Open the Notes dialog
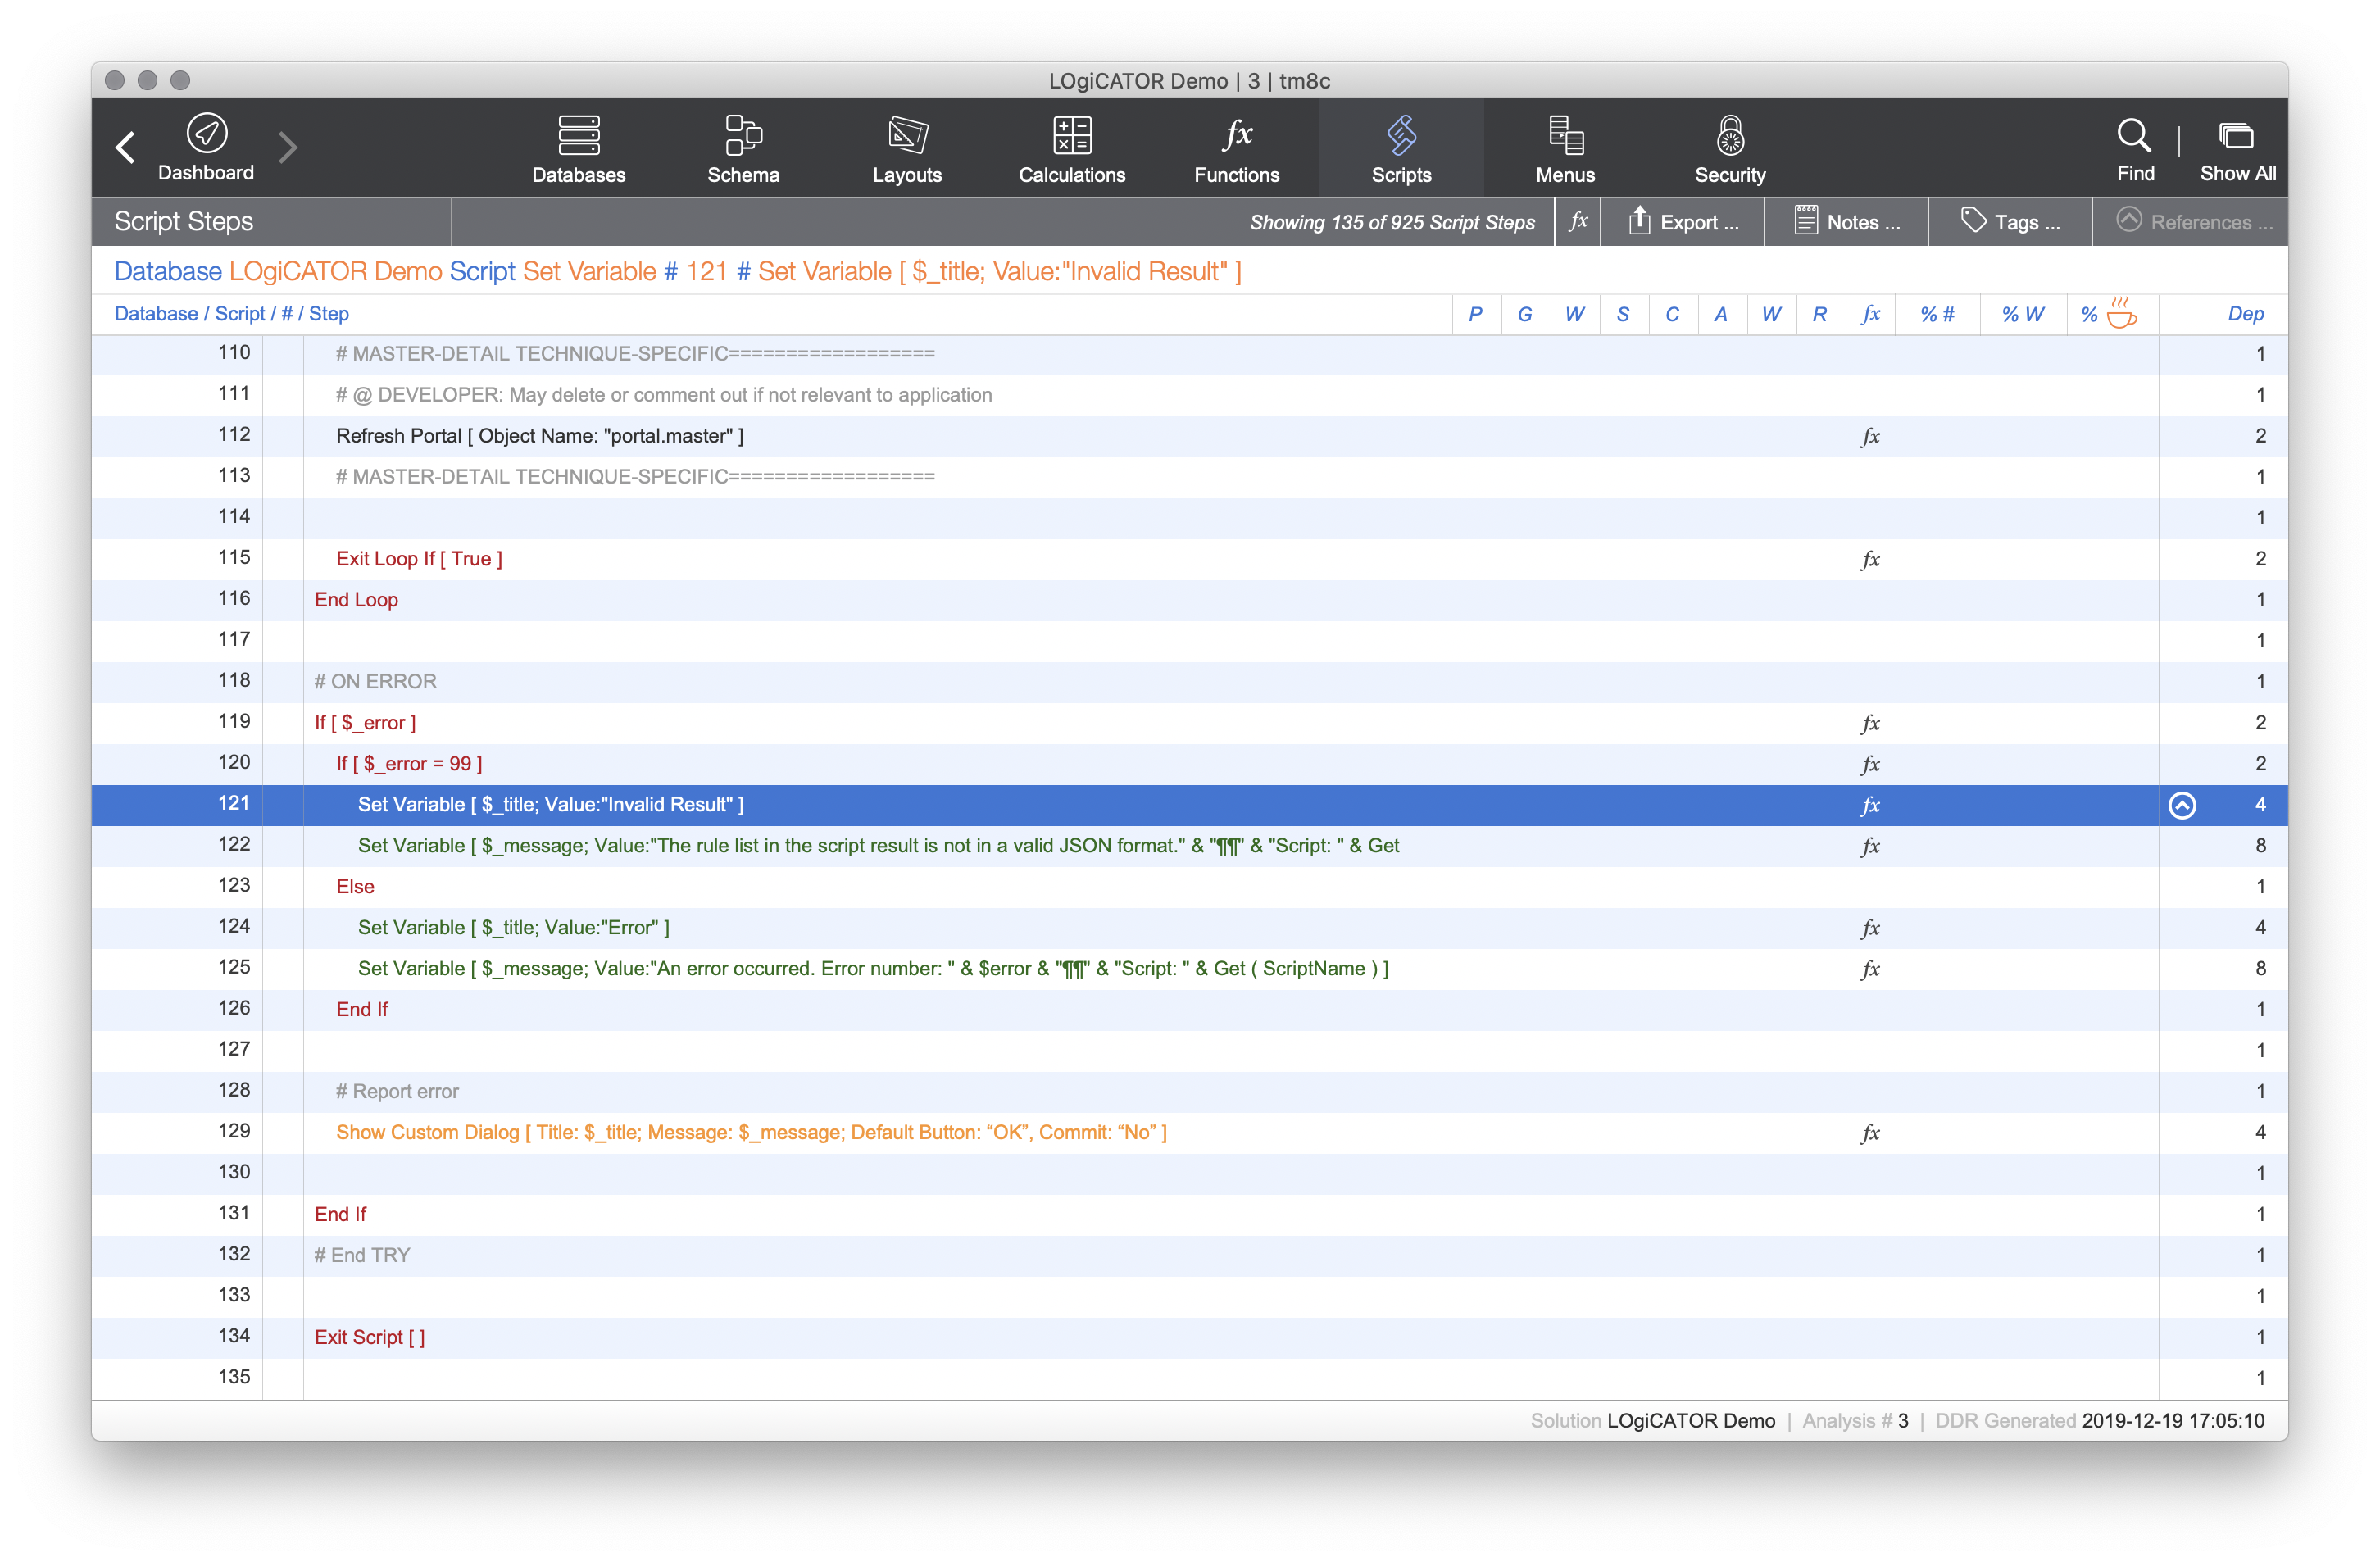 (1846, 221)
